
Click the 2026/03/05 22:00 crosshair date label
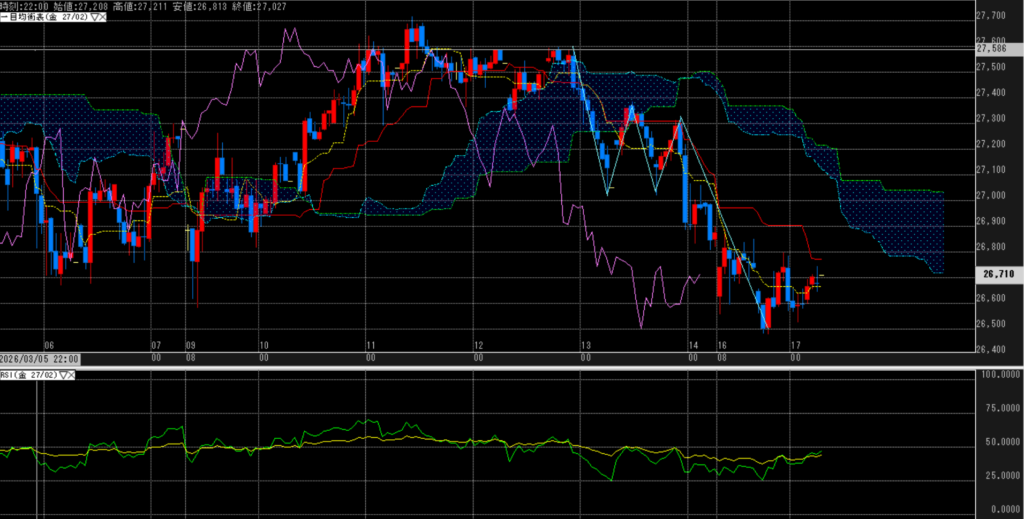[40, 358]
